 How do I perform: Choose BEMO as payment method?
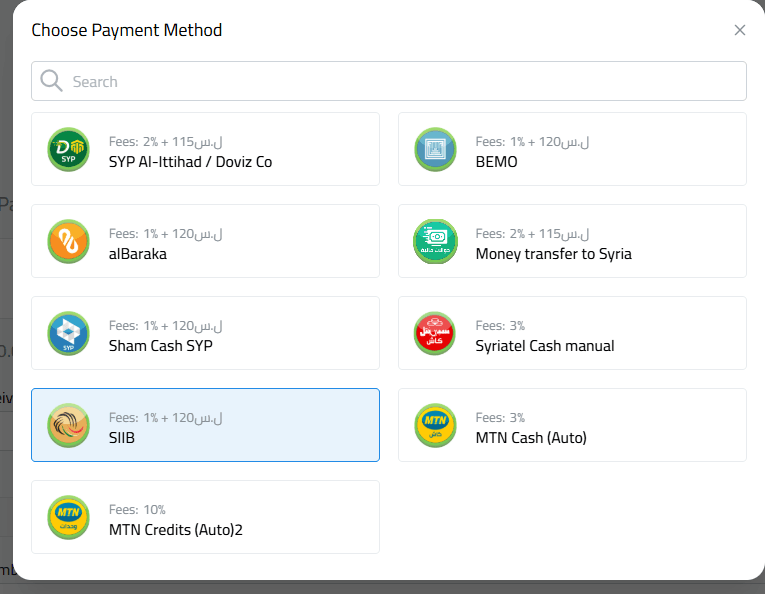[x=572, y=149]
